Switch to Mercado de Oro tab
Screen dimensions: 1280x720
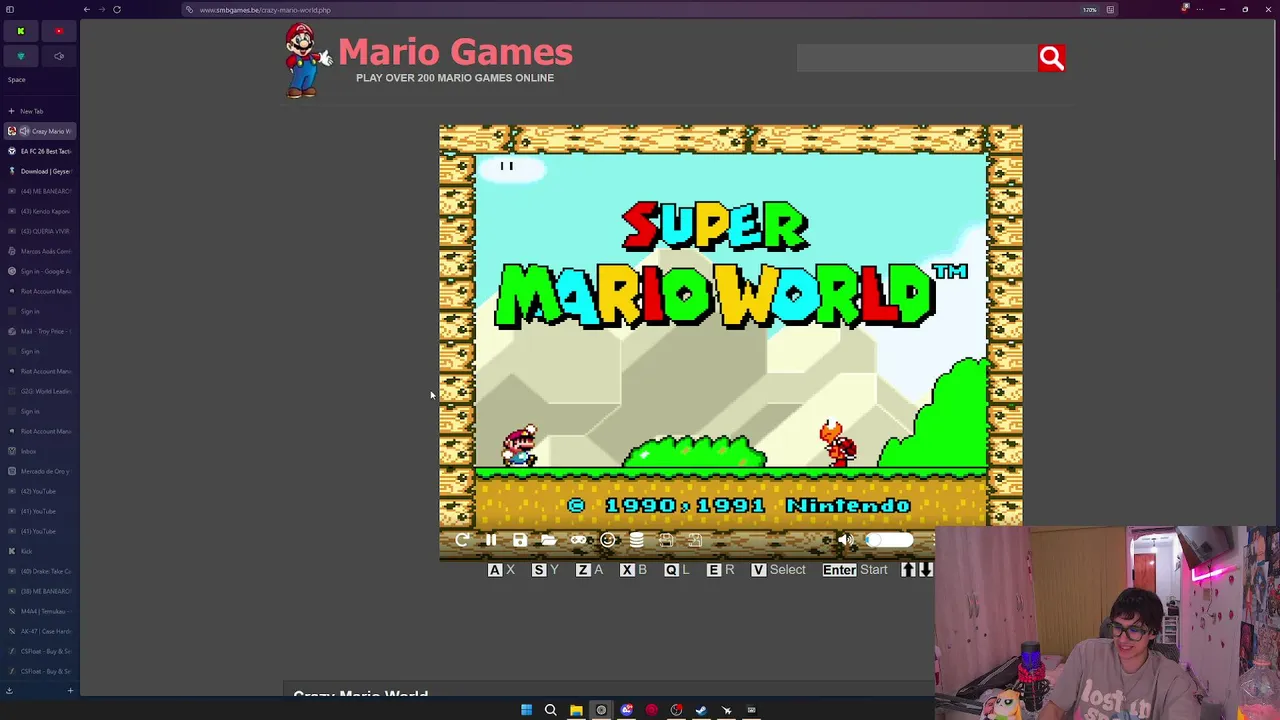point(40,471)
